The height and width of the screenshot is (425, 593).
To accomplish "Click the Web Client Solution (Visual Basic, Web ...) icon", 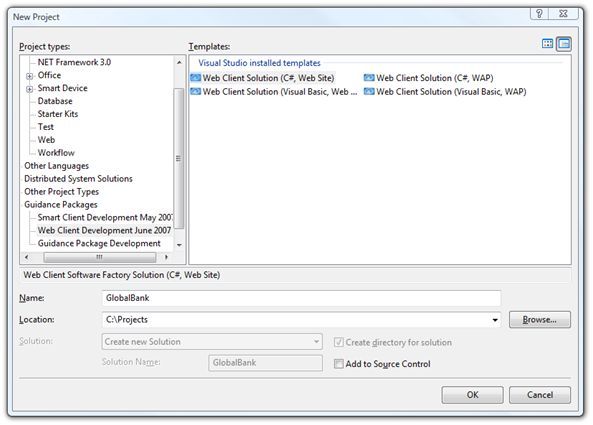I will click(x=195, y=92).
